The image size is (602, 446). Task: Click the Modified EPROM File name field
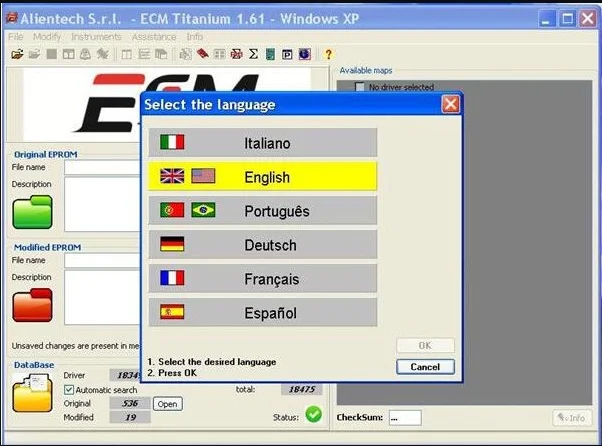click(102, 261)
